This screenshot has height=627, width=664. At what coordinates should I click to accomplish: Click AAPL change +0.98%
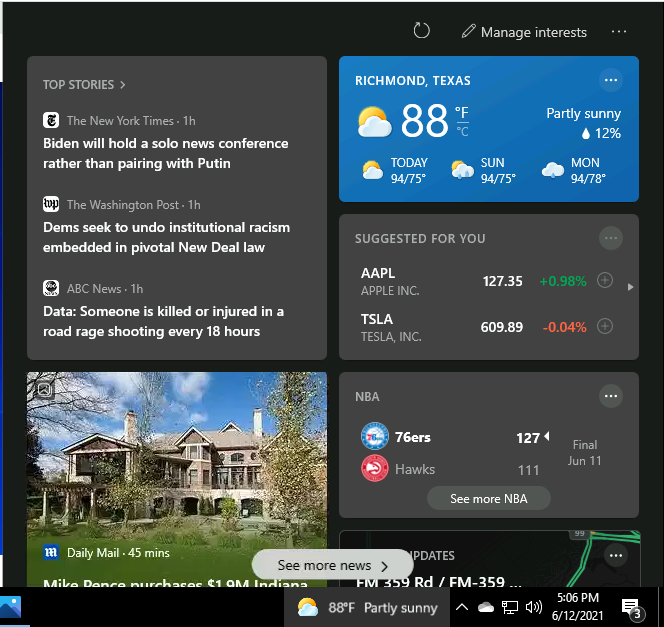pyautogui.click(x=563, y=281)
